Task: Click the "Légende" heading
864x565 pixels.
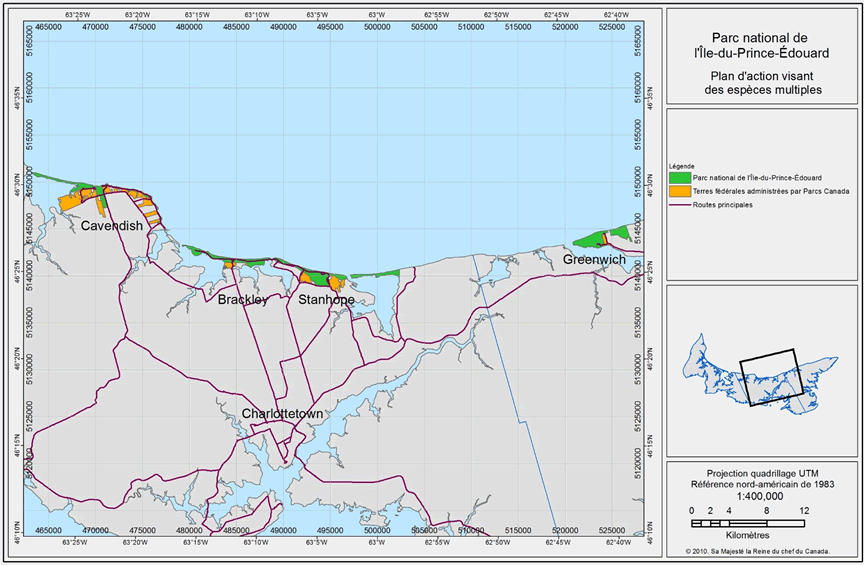Action: [x=683, y=166]
